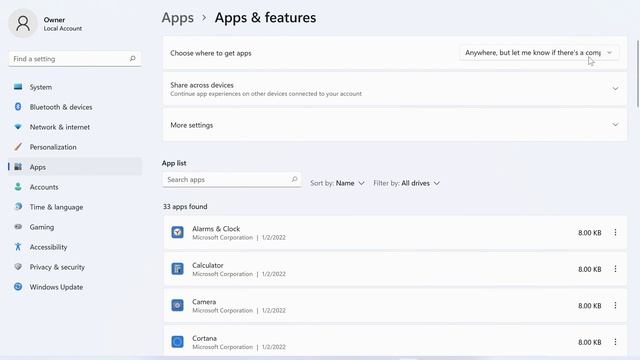Click the Apps & features page heading

265,18
